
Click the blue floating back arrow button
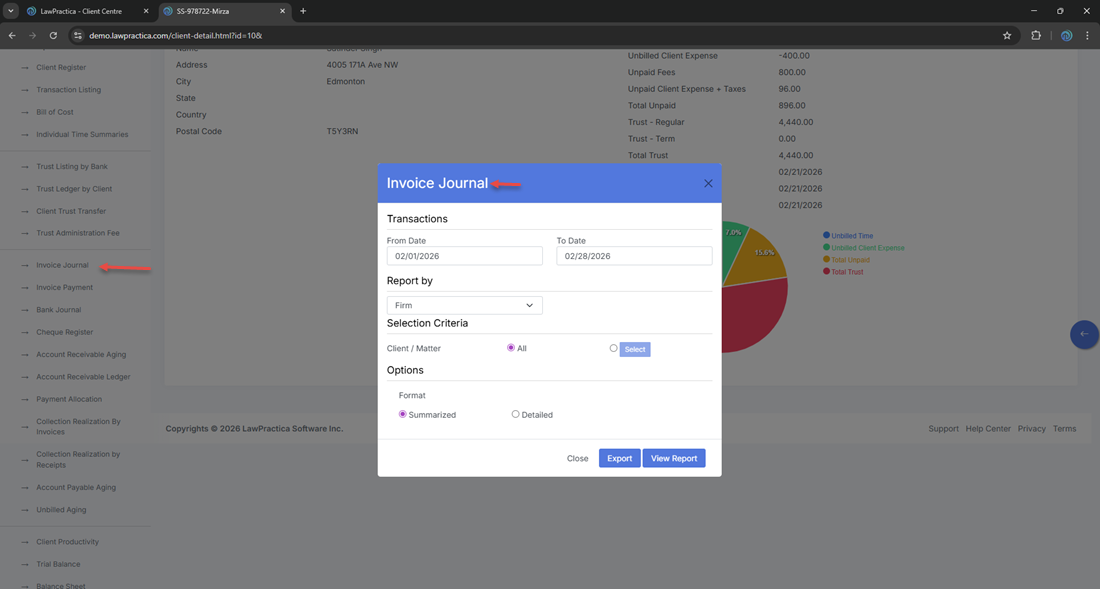[1084, 334]
